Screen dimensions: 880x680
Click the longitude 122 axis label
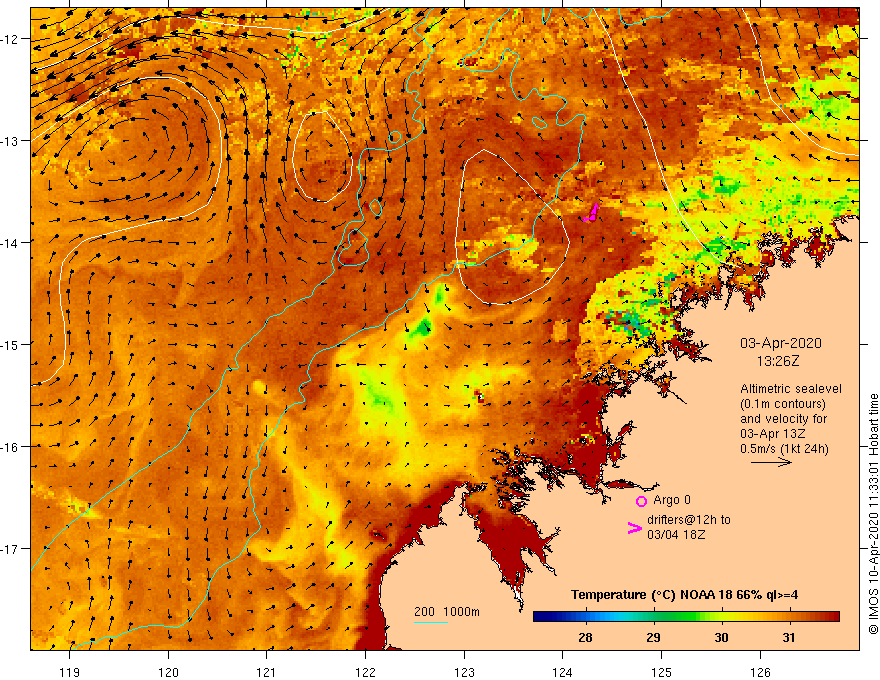365,672
